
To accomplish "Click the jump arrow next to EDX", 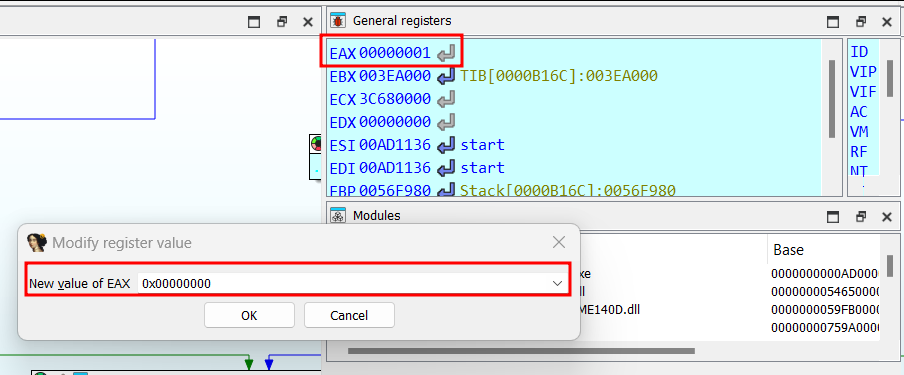I will [x=446, y=122].
